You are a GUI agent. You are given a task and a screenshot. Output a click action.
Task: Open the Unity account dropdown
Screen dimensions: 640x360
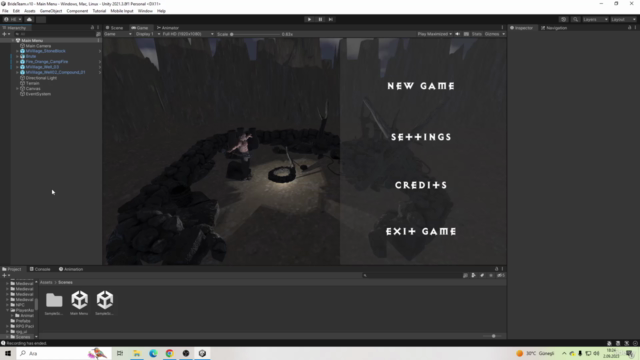[x=13, y=19]
